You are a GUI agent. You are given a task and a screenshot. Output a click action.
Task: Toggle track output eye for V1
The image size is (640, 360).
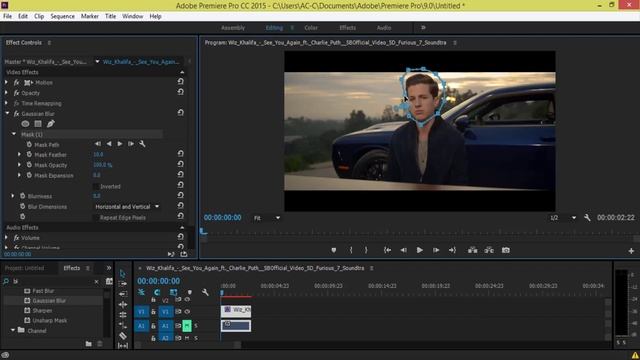pos(187,311)
